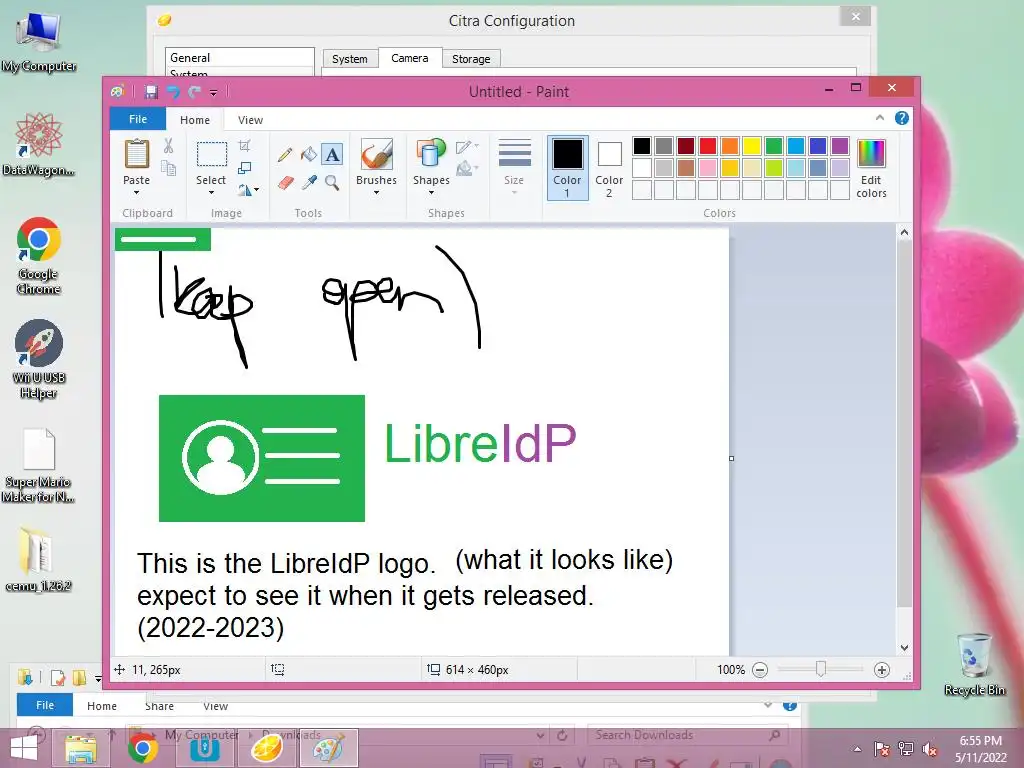
Task: Open the Paint File menu
Action: tap(138, 119)
